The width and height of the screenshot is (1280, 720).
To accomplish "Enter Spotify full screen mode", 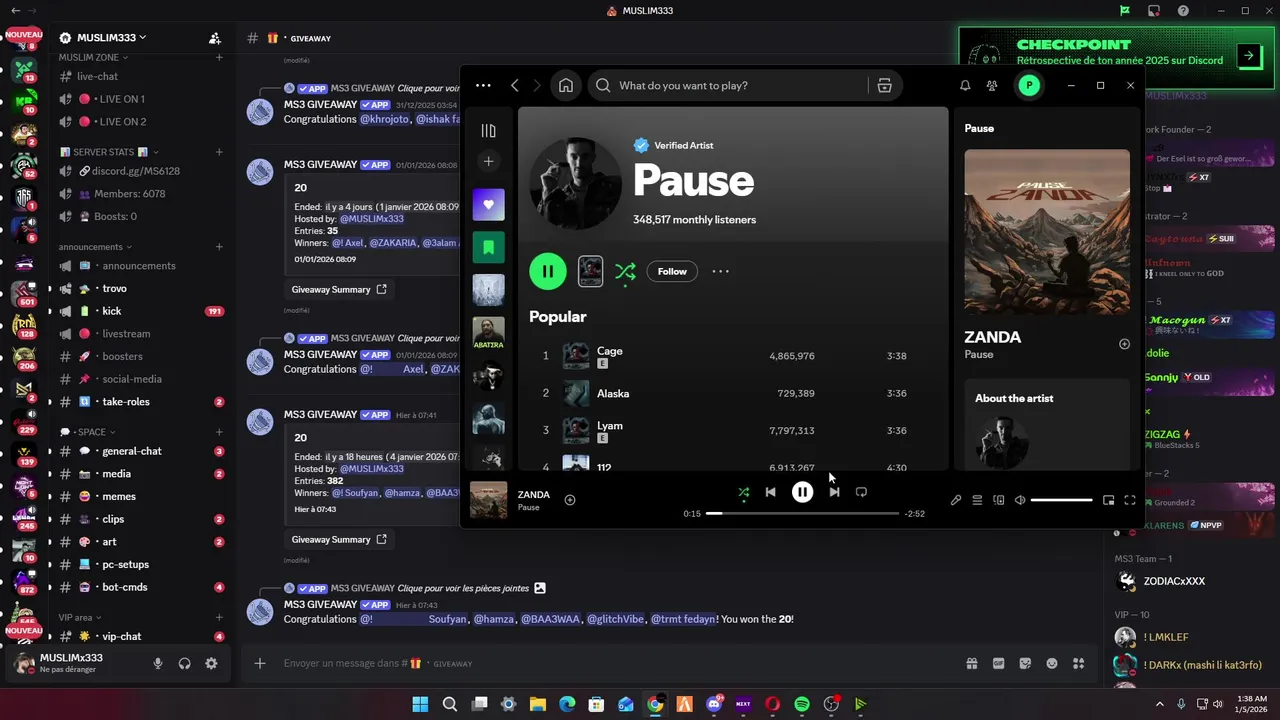I will point(1130,500).
